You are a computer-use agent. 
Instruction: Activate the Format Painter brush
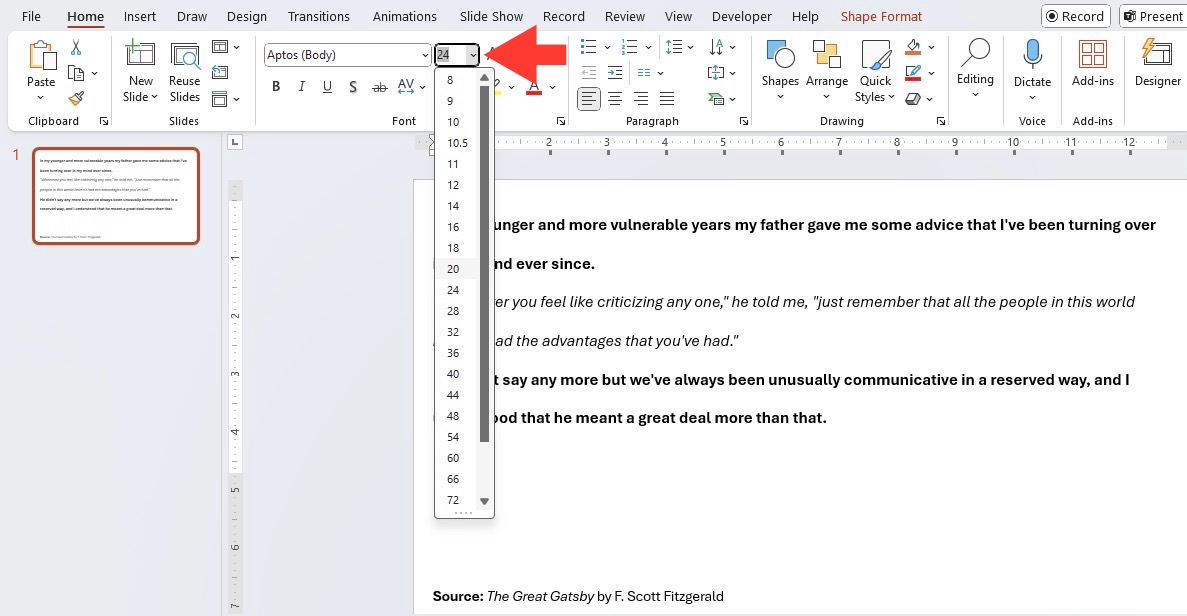(x=76, y=98)
